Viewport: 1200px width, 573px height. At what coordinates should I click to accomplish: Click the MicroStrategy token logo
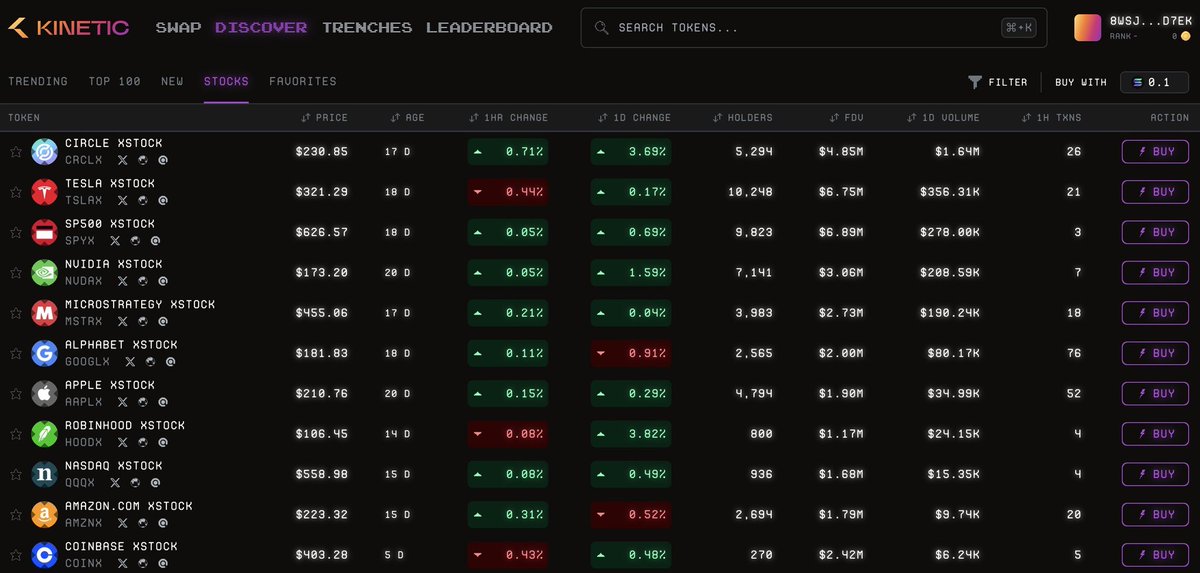coord(44,313)
